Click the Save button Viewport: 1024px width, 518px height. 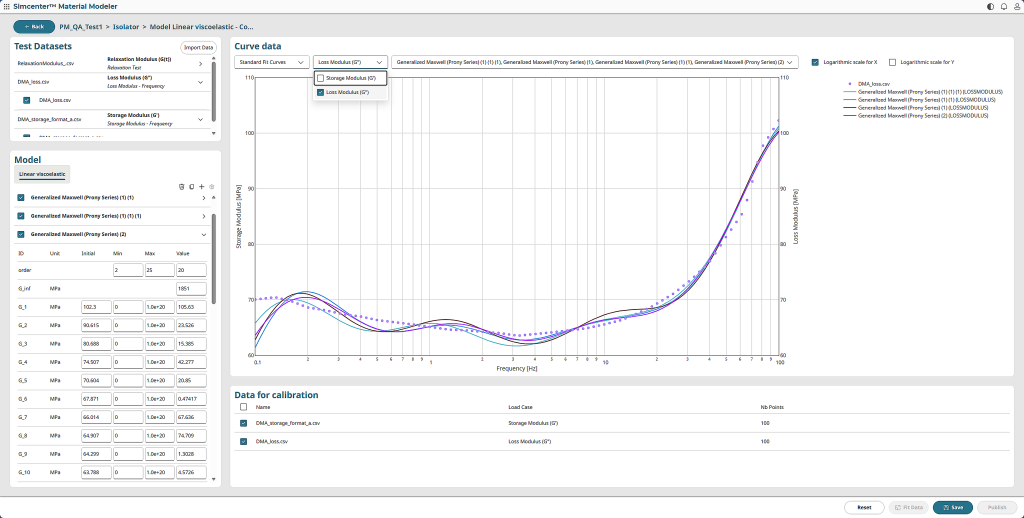pyautogui.click(x=953, y=508)
